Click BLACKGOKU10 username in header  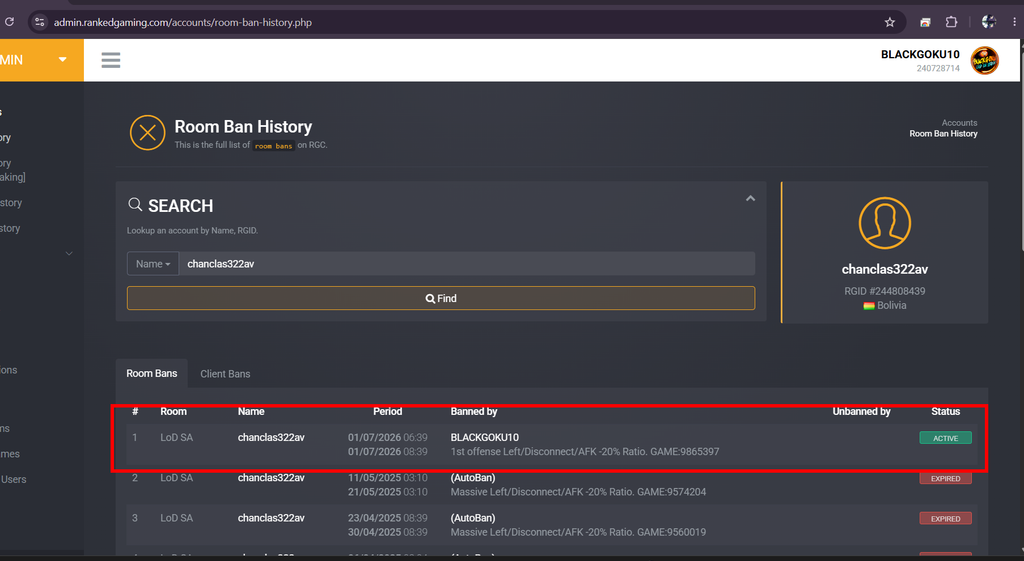click(920, 54)
